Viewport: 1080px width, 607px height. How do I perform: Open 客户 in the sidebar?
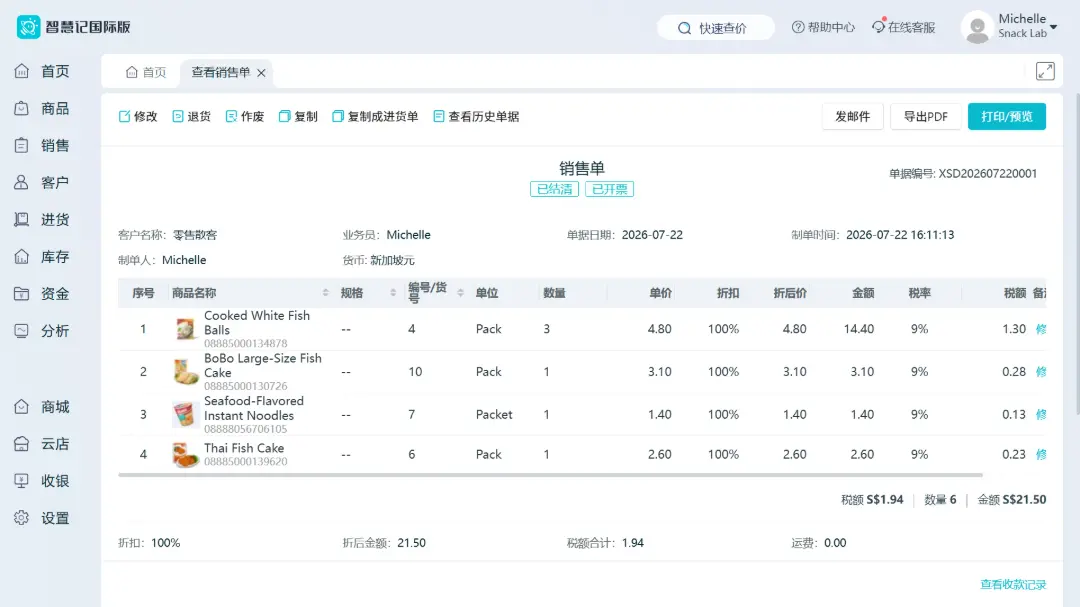[x=41, y=183]
